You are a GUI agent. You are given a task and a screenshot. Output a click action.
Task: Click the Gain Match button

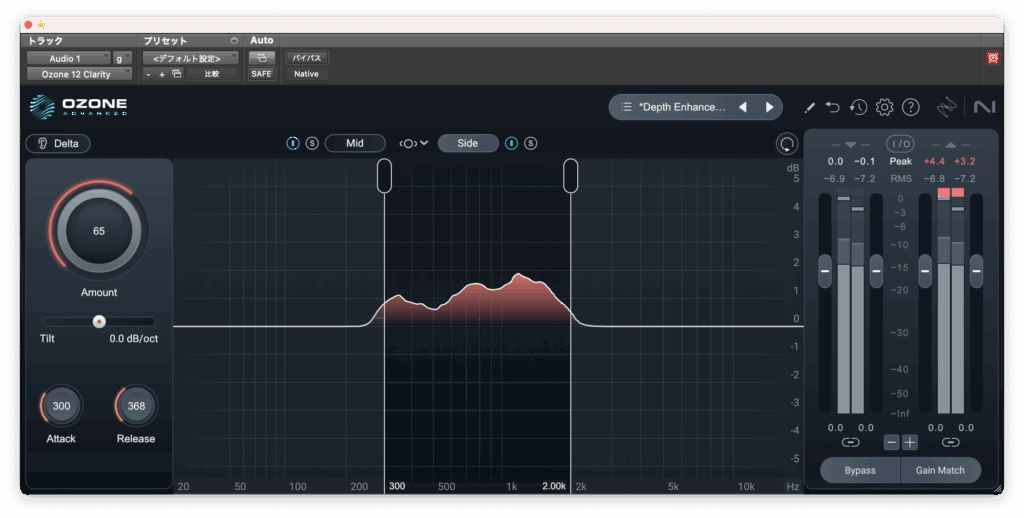[x=941, y=470]
